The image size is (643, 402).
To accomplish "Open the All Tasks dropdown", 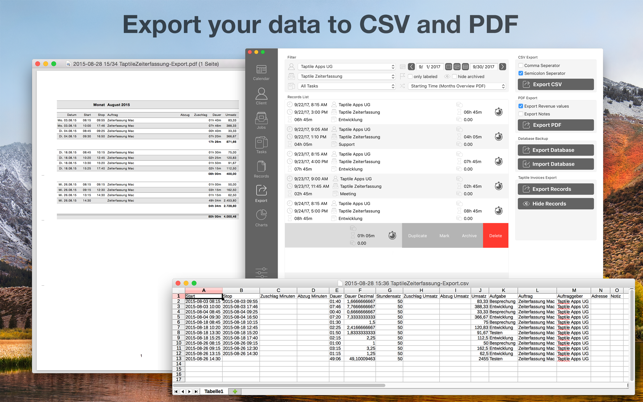I will click(x=347, y=86).
